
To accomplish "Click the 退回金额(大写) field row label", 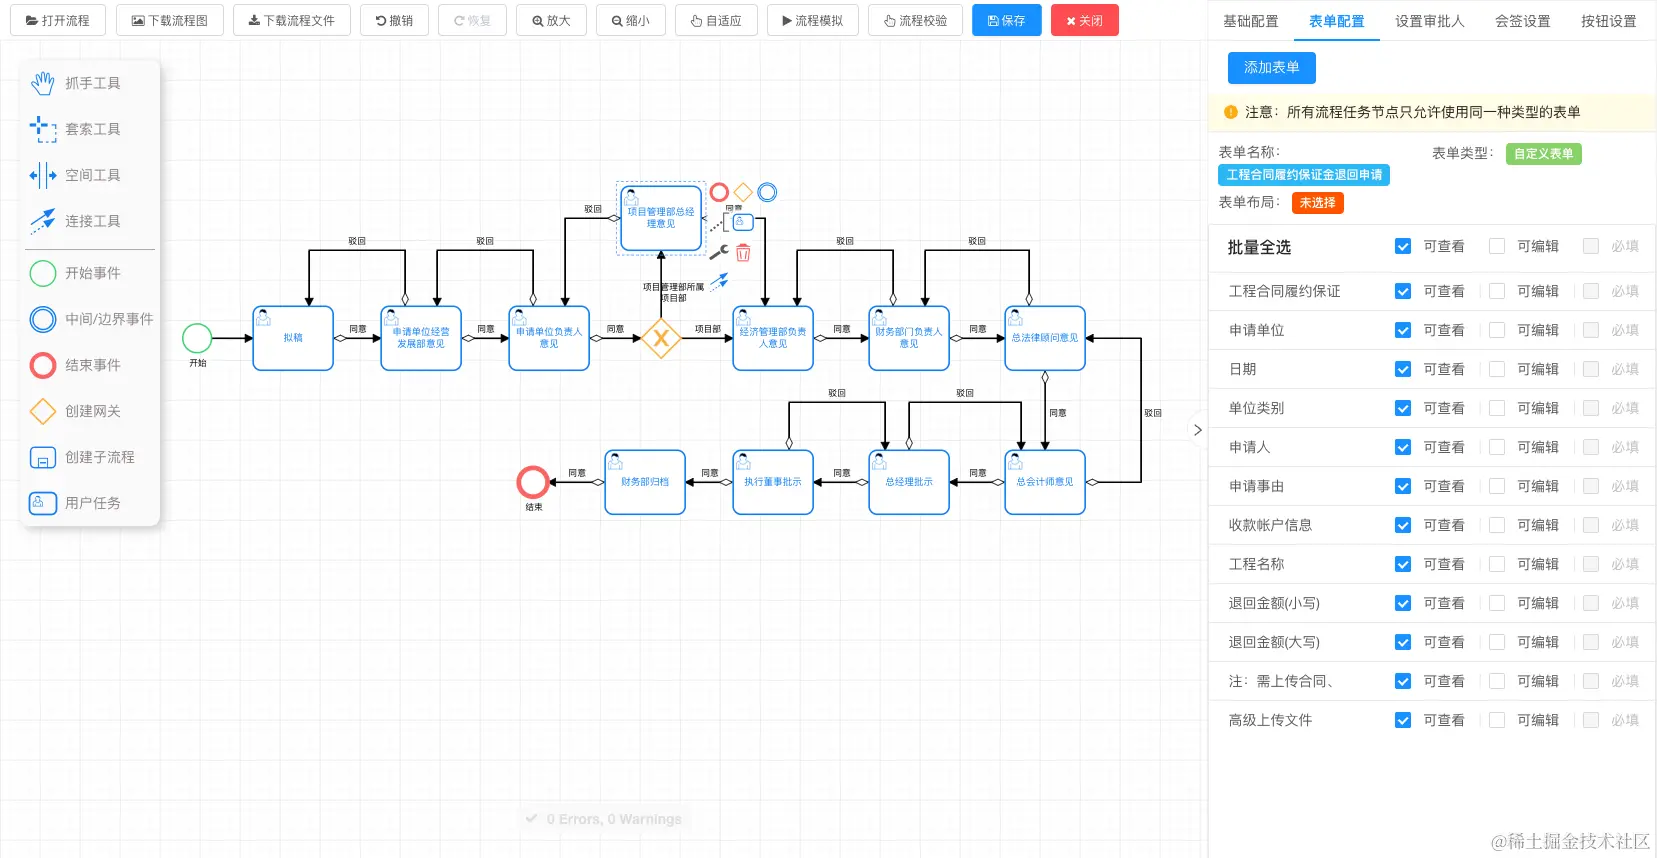I will pyautogui.click(x=1274, y=642).
